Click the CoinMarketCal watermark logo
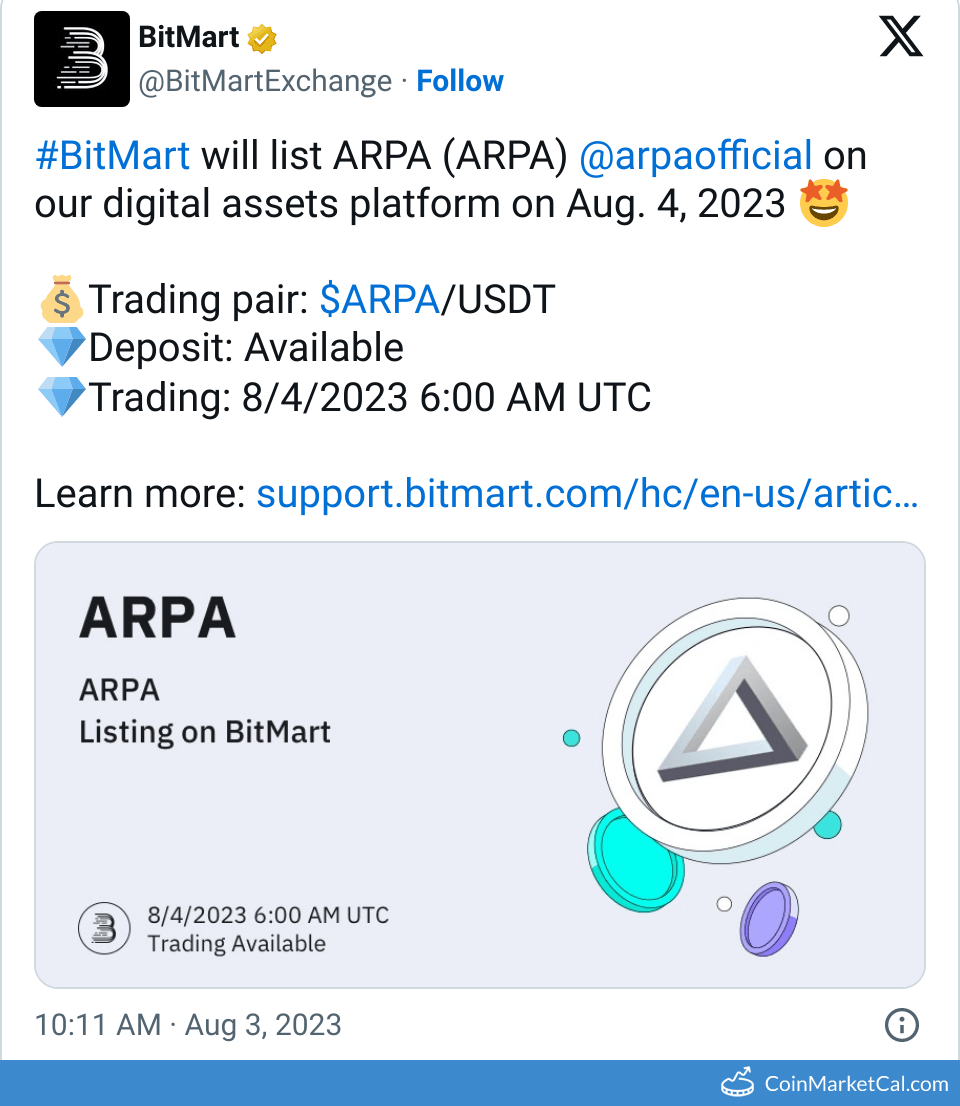The width and height of the screenshot is (960, 1106). [x=739, y=1083]
